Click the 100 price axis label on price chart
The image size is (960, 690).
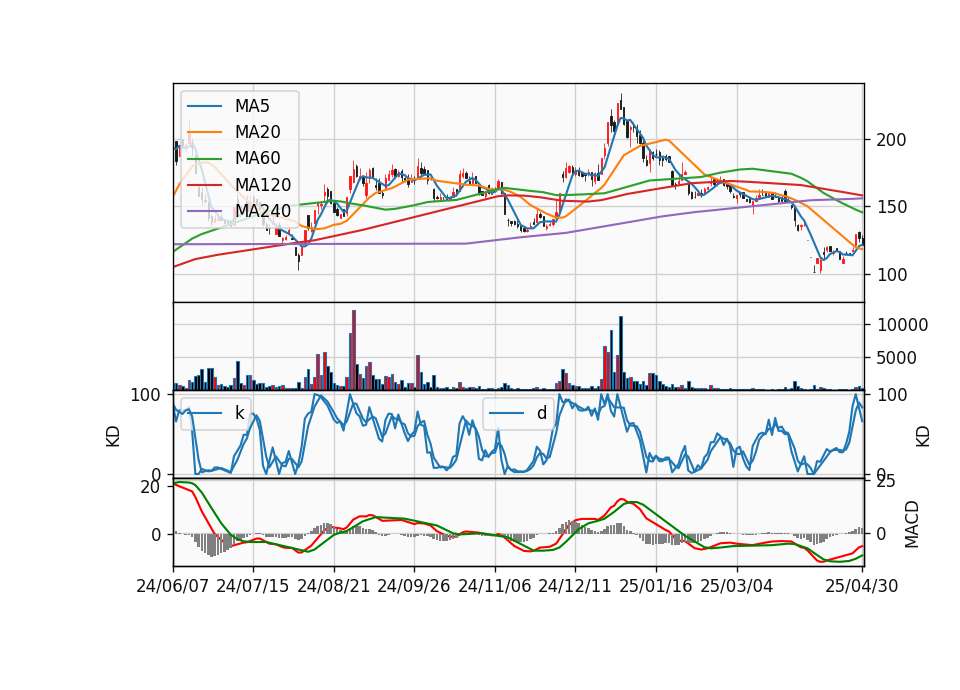(x=891, y=275)
